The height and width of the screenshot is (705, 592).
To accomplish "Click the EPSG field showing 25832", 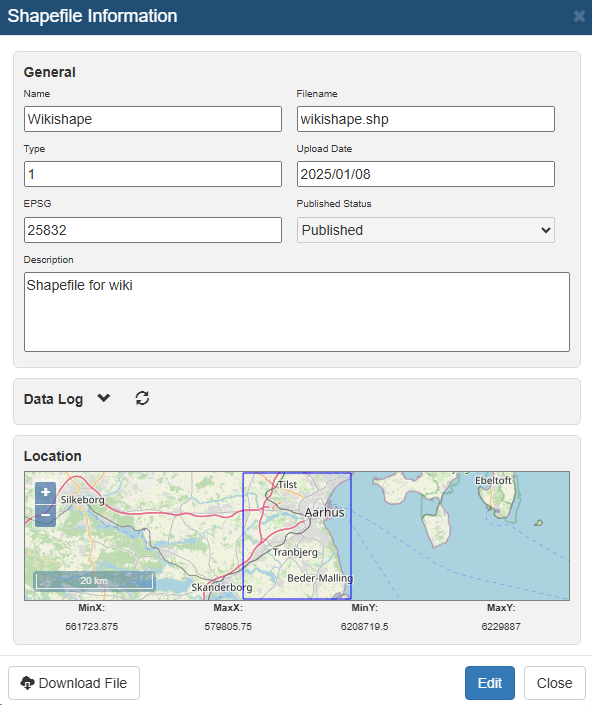I will (153, 230).
